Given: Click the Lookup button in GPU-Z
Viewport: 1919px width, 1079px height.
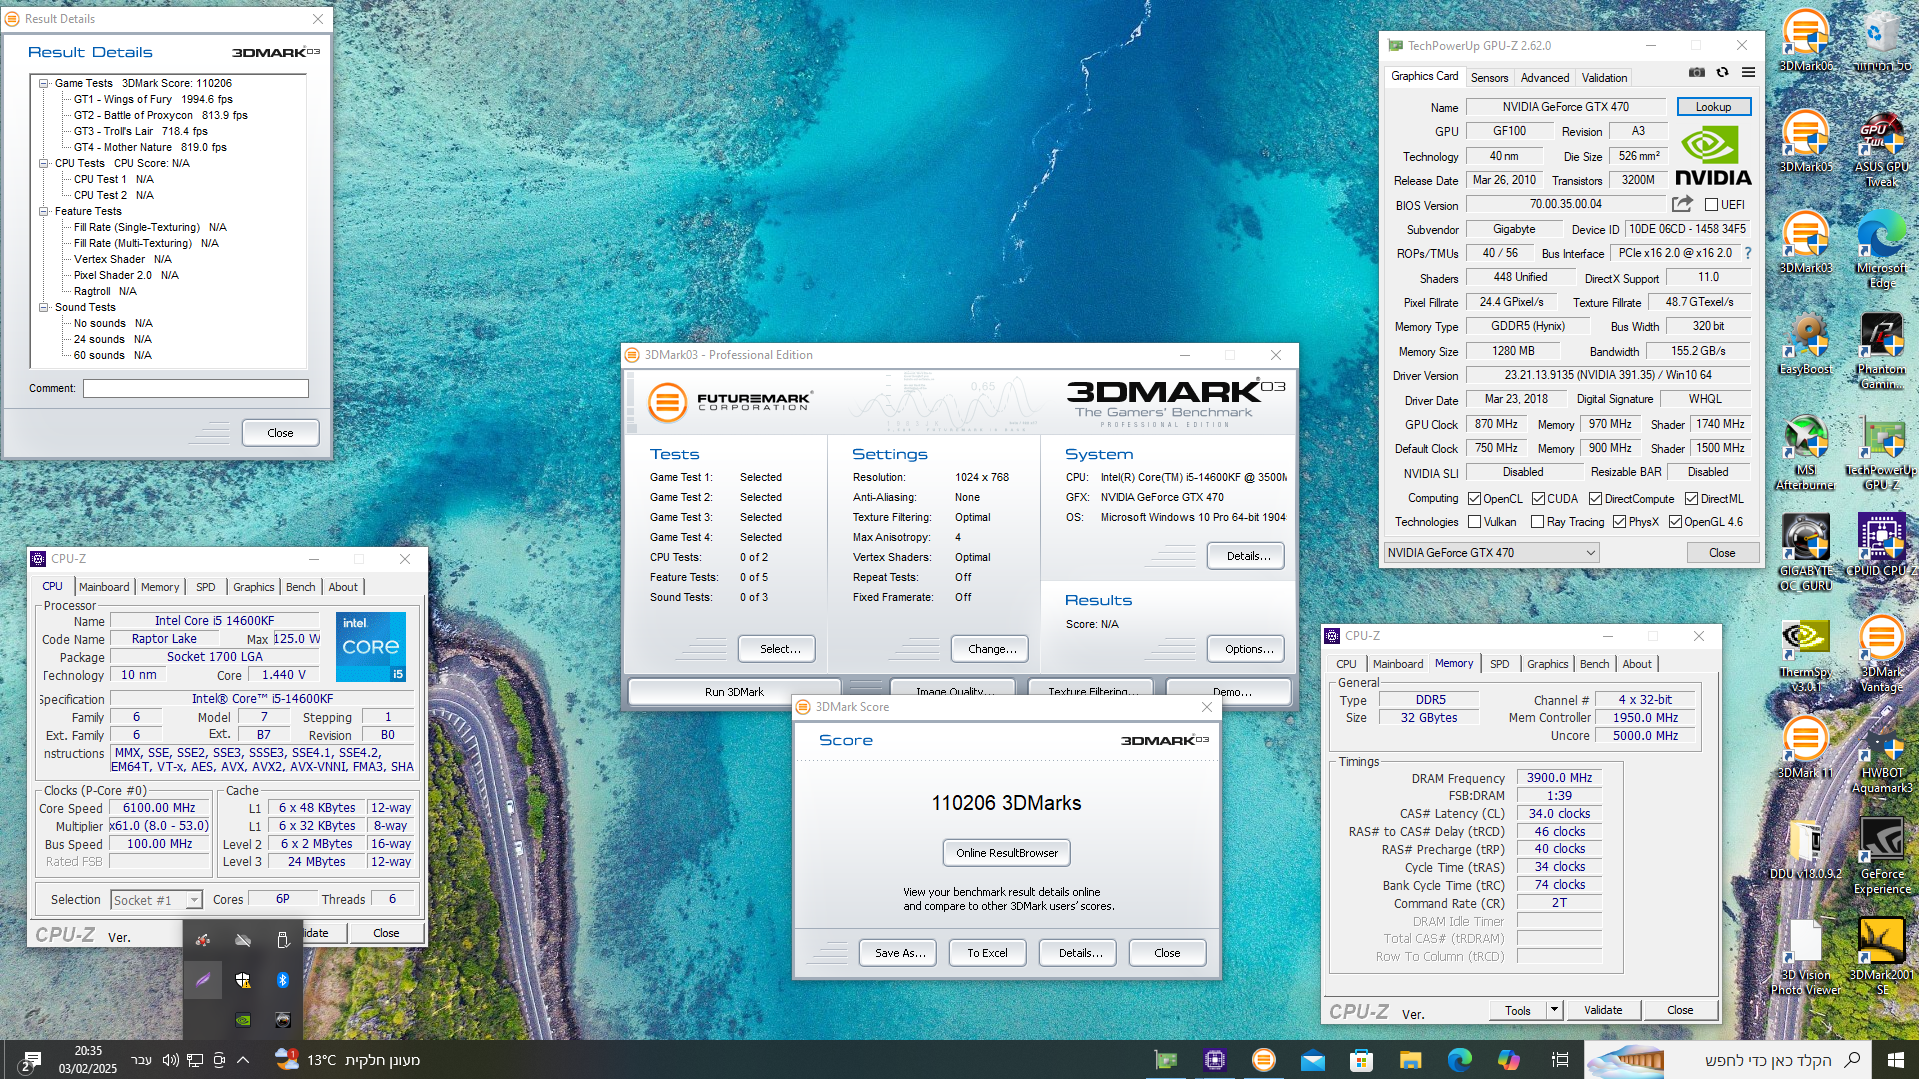Looking at the screenshot, I should coord(1713,107).
